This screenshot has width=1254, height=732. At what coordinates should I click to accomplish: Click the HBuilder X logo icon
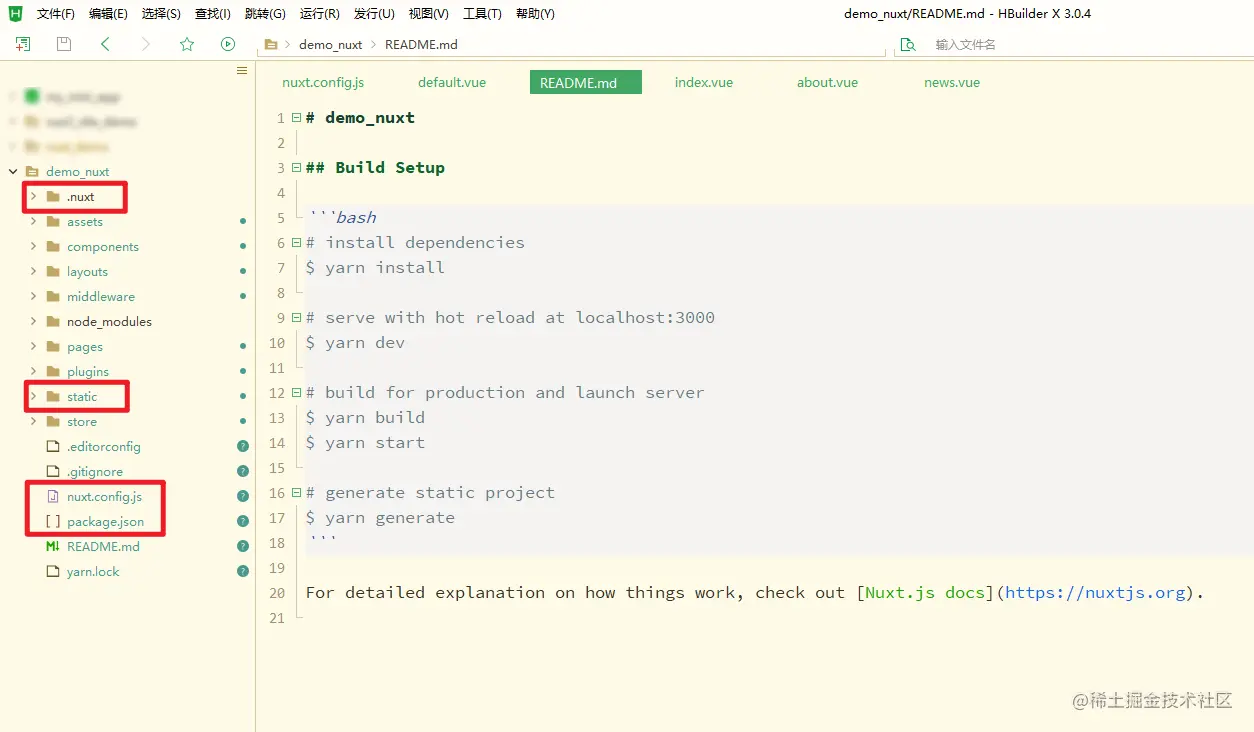pyautogui.click(x=16, y=14)
